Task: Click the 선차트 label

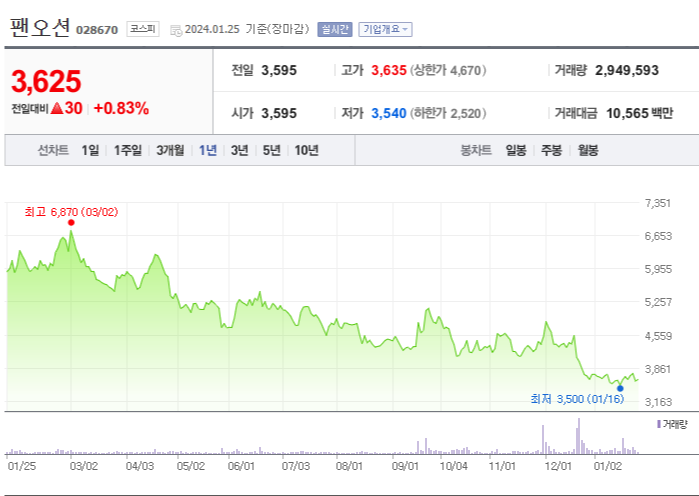Action: tap(53, 150)
